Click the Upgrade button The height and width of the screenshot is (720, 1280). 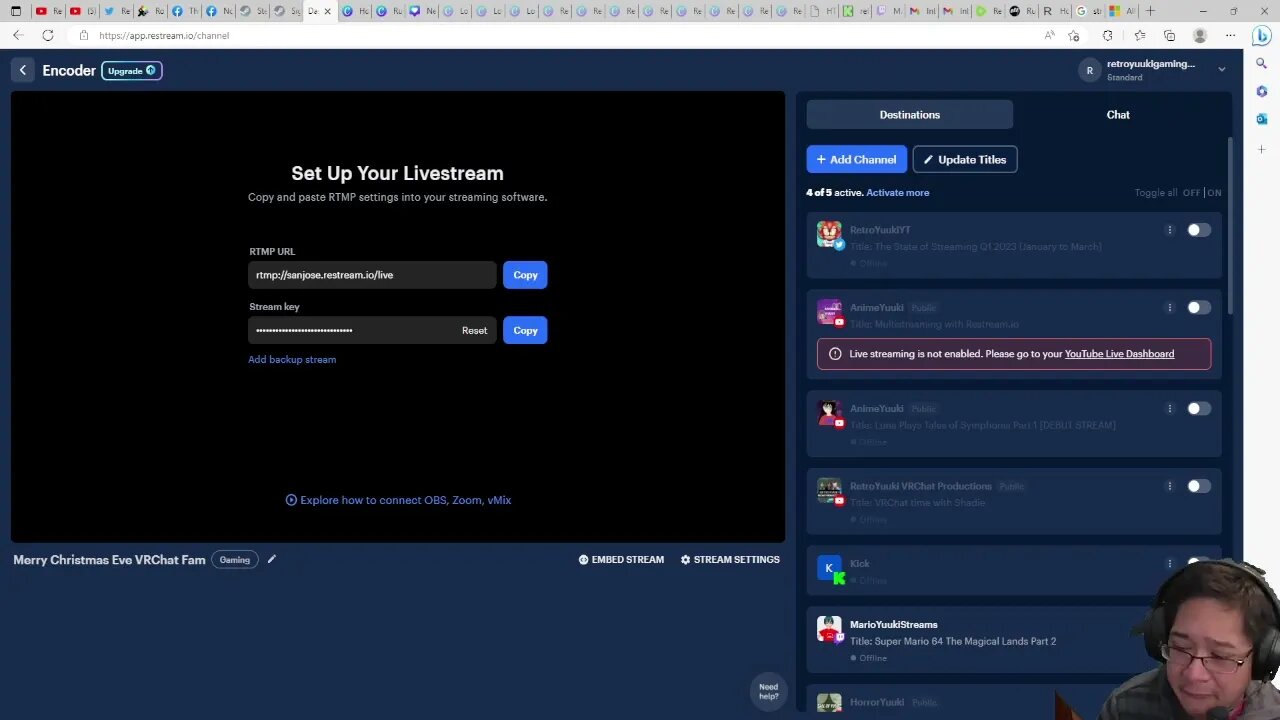point(131,71)
